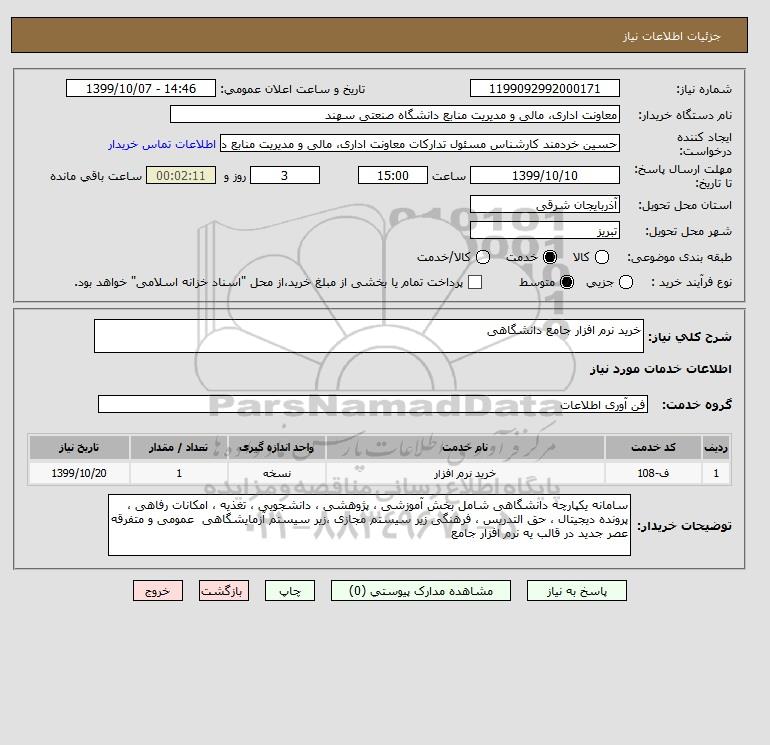The width and height of the screenshot is (770, 745).
Task: Click the تاریخ نیاز column header
Action: (x=79, y=447)
